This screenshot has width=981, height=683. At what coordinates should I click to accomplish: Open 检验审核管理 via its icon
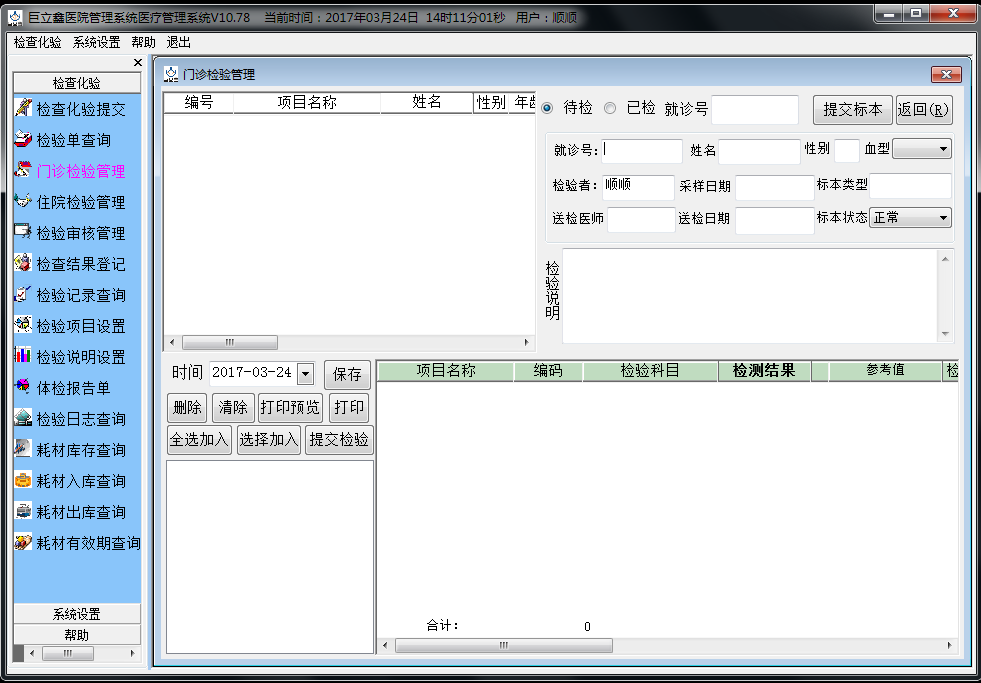[23, 233]
